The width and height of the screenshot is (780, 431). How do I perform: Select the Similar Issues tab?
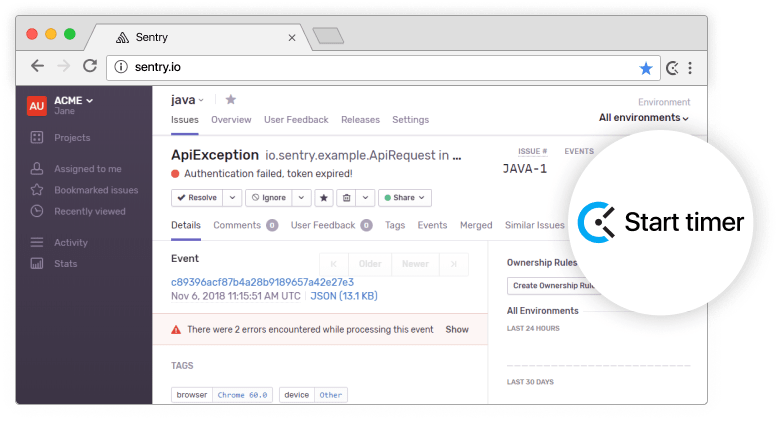click(x=535, y=225)
